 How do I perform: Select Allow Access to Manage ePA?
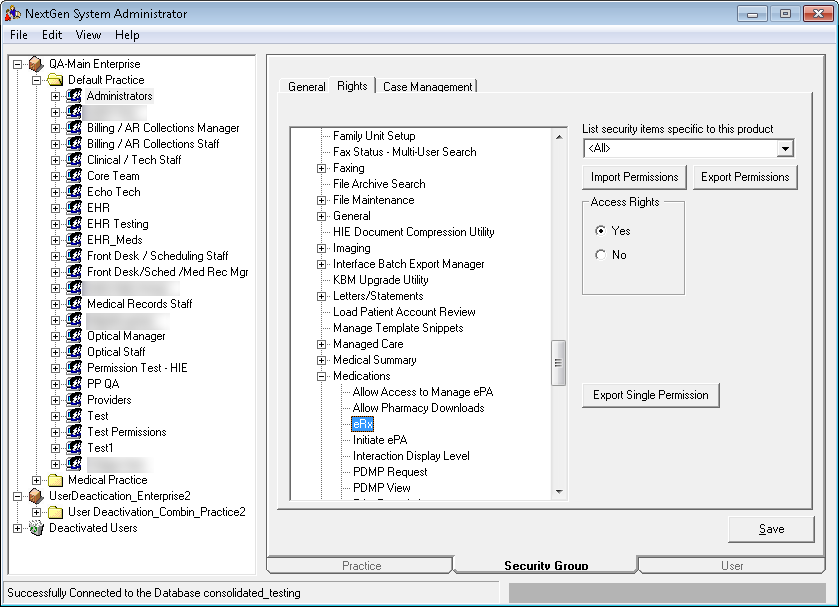[423, 392]
